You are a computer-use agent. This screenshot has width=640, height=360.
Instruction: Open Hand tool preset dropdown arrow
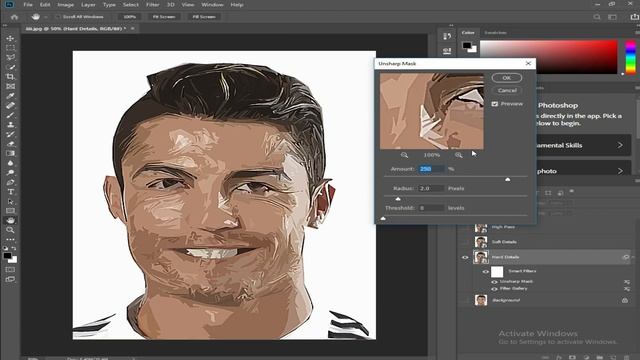coord(46,17)
